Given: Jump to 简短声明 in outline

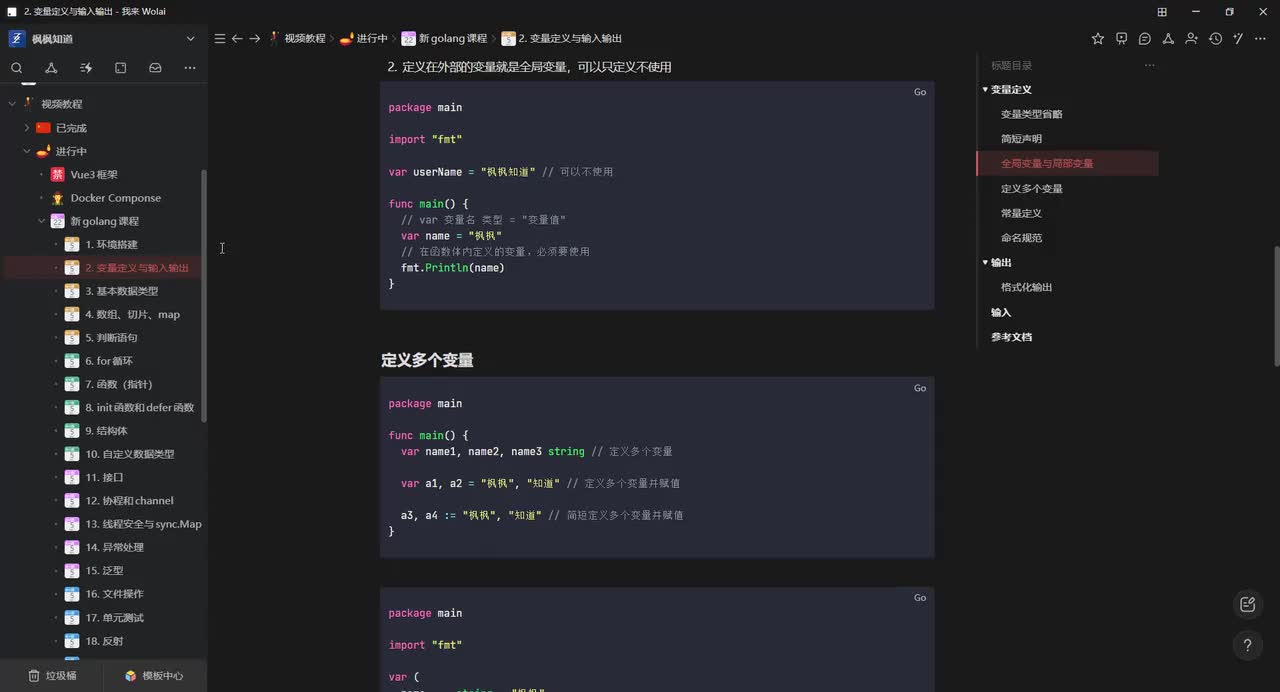Looking at the screenshot, I should click(1021, 139).
